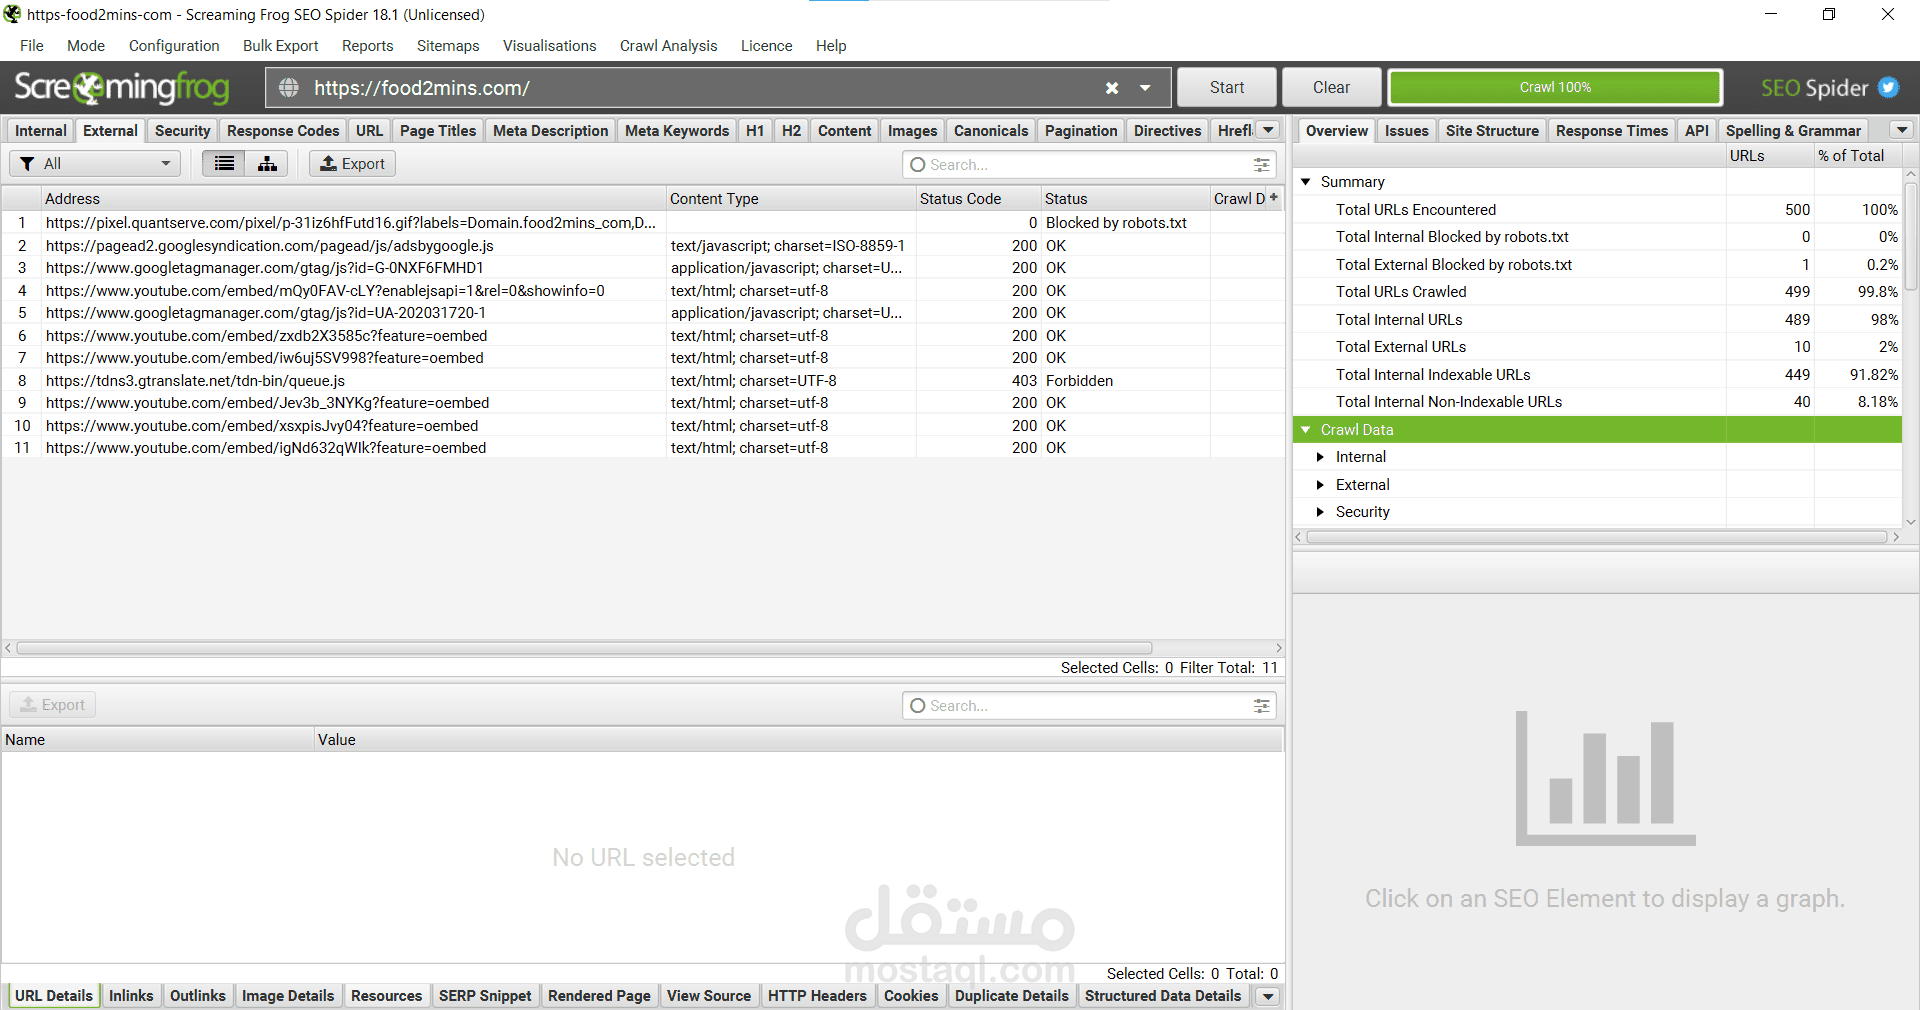Select Total External Blocked by robots.txt row

pyautogui.click(x=1597, y=265)
